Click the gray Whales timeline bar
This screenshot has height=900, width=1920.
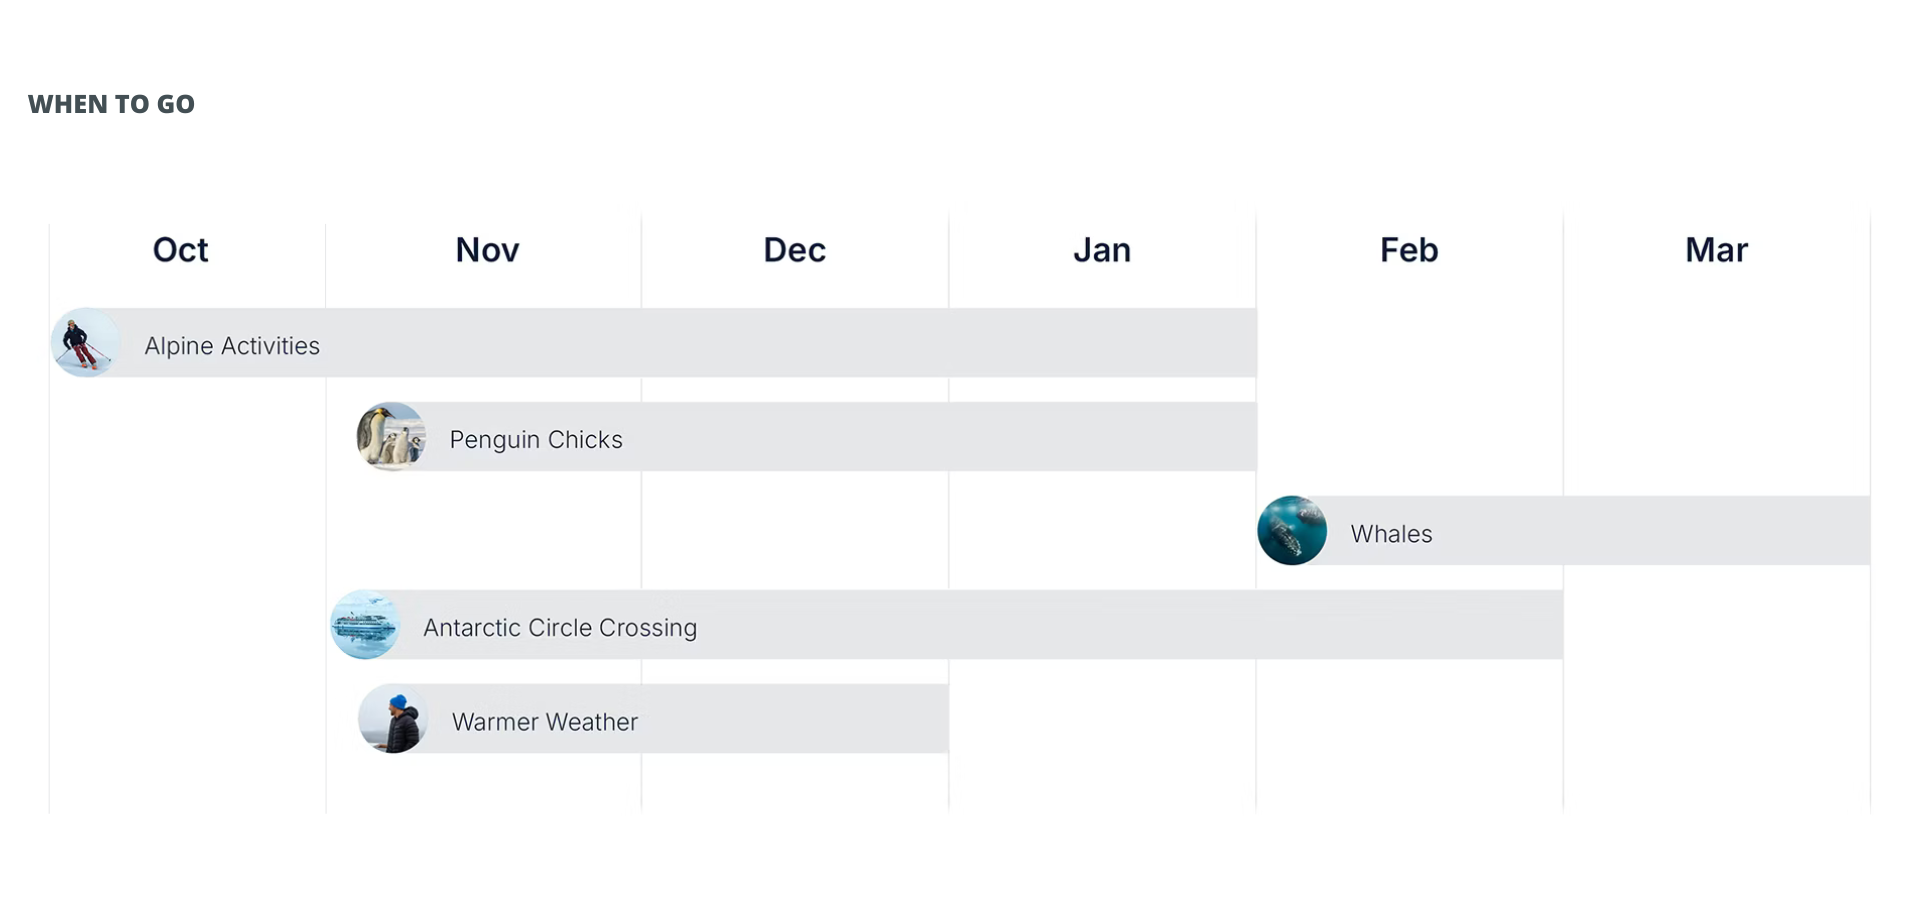point(1650,531)
